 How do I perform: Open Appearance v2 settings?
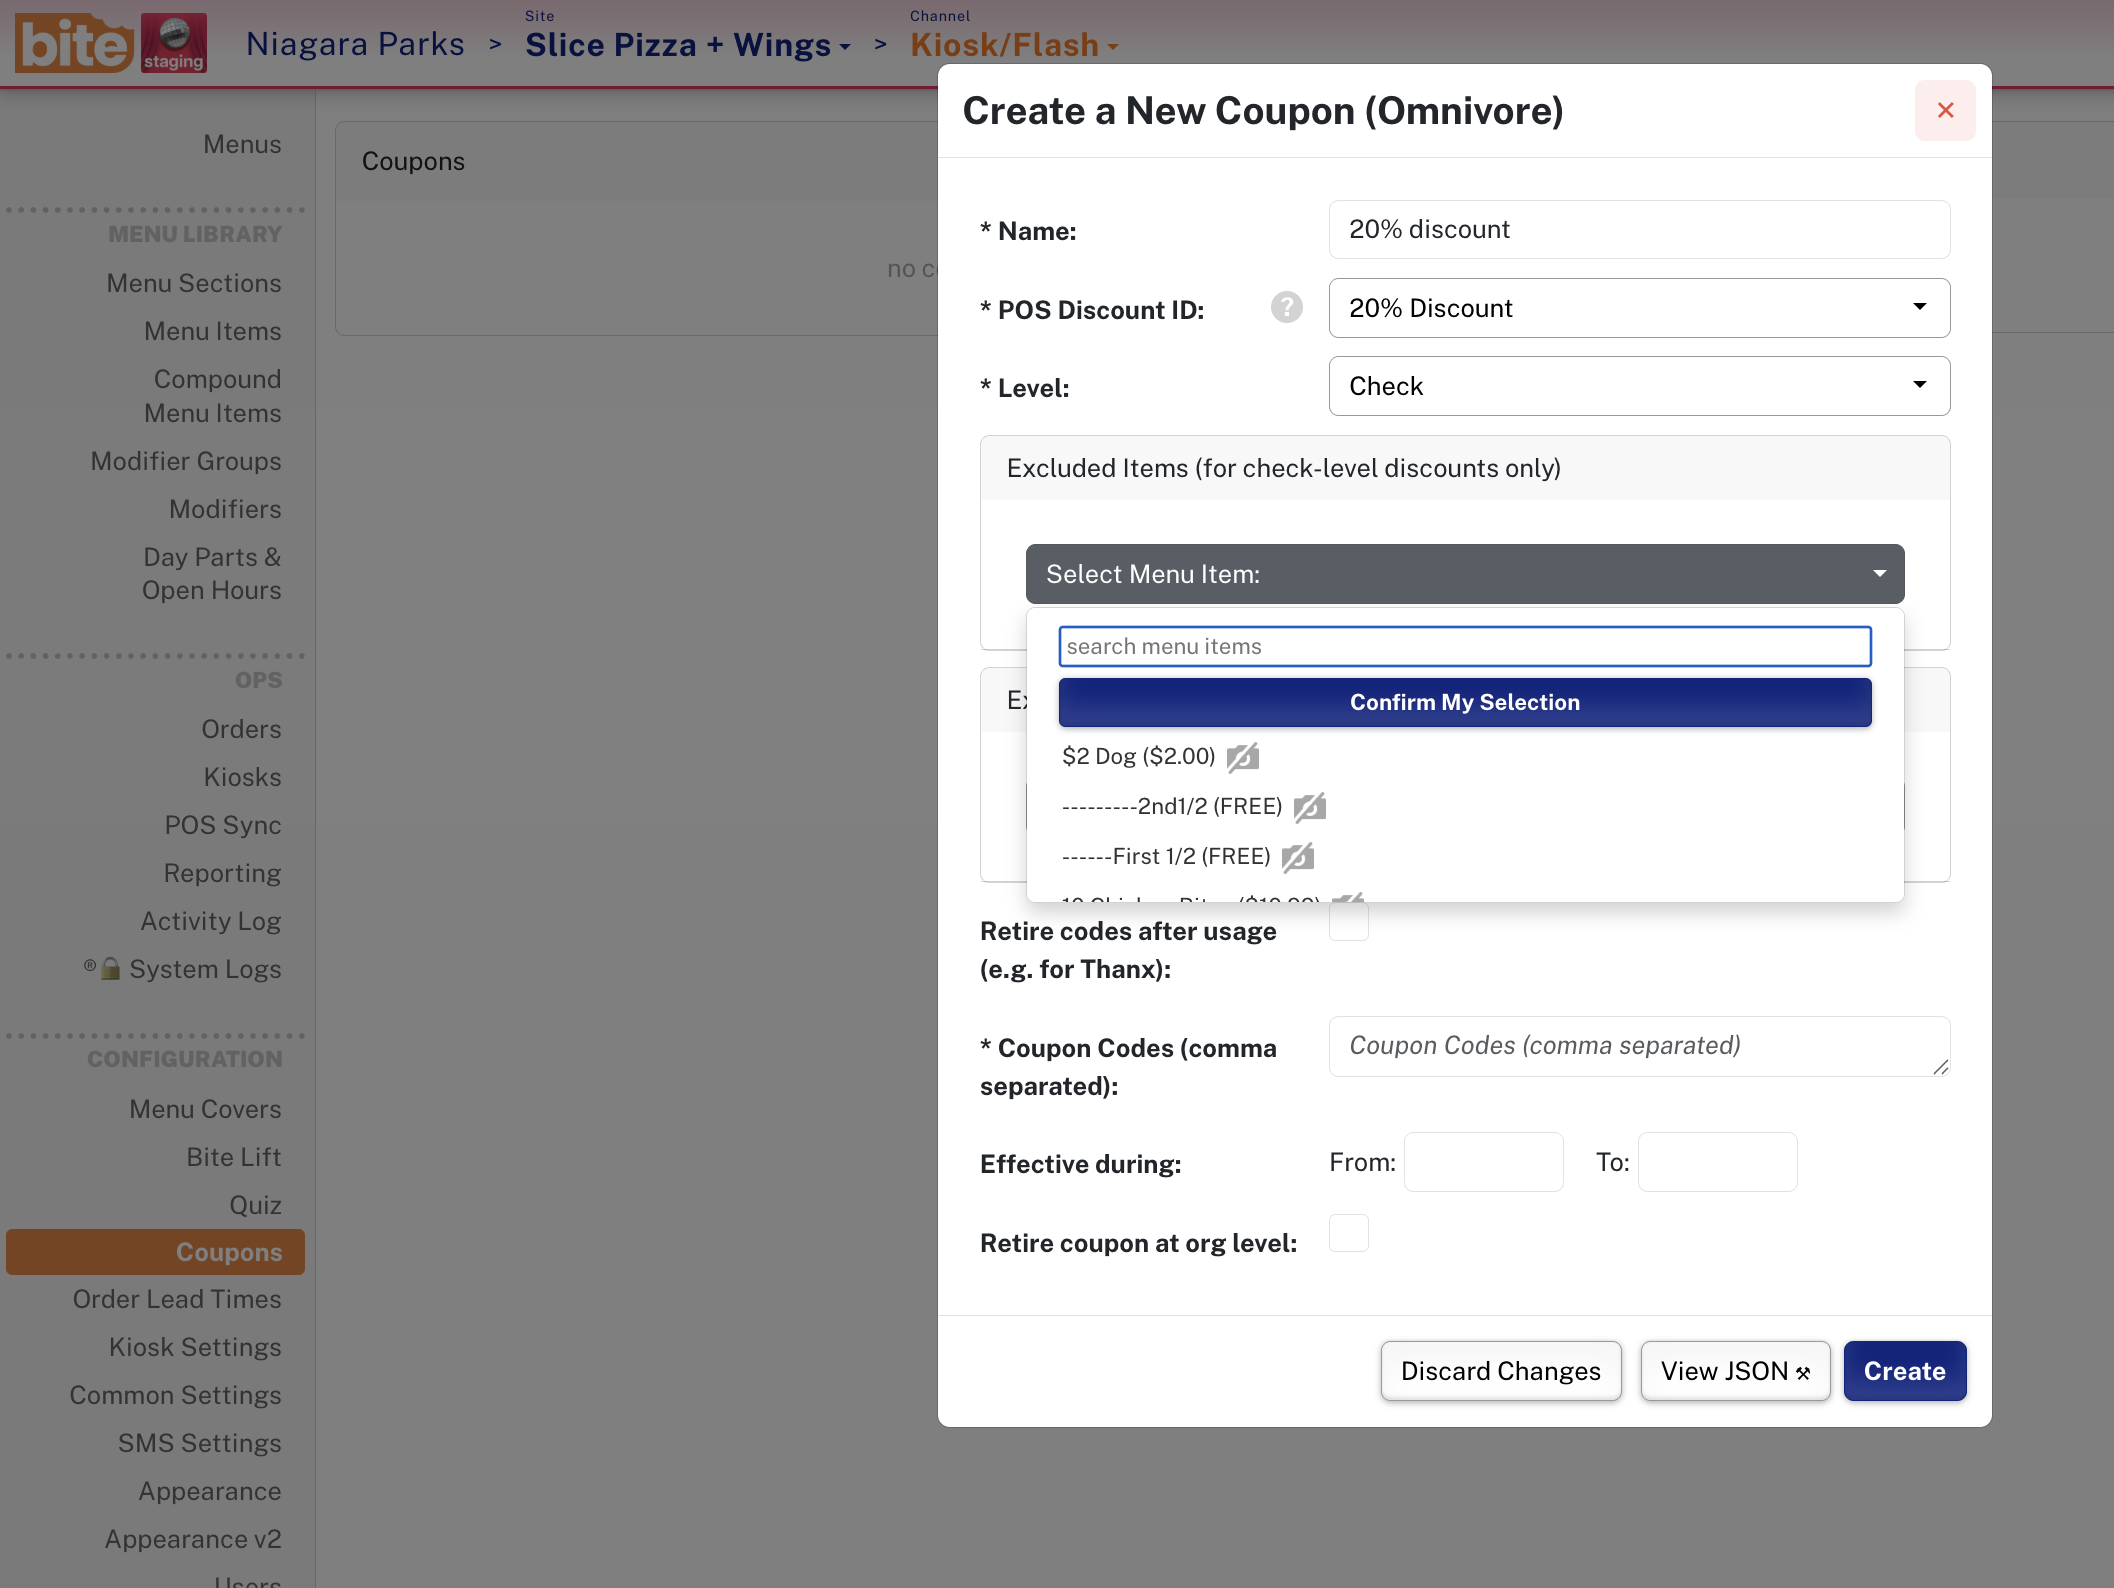click(193, 1539)
